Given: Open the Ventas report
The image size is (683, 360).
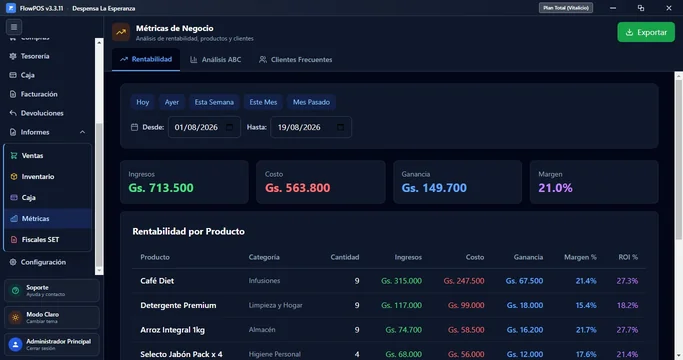Looking at the screenshot, I should tap(48, 156).
